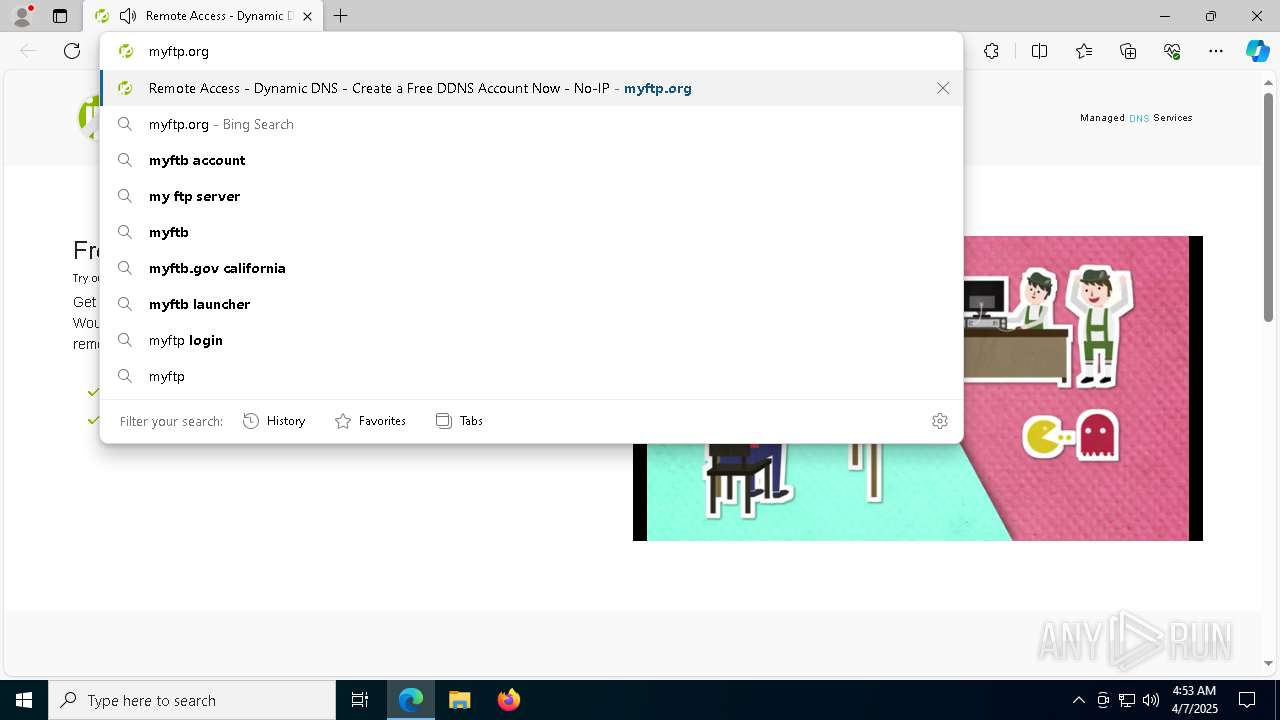The height and width of the screenshot is (720, 1280).
Task: Click scrollbar down arrow
Action: click(x=1269, y=663)
